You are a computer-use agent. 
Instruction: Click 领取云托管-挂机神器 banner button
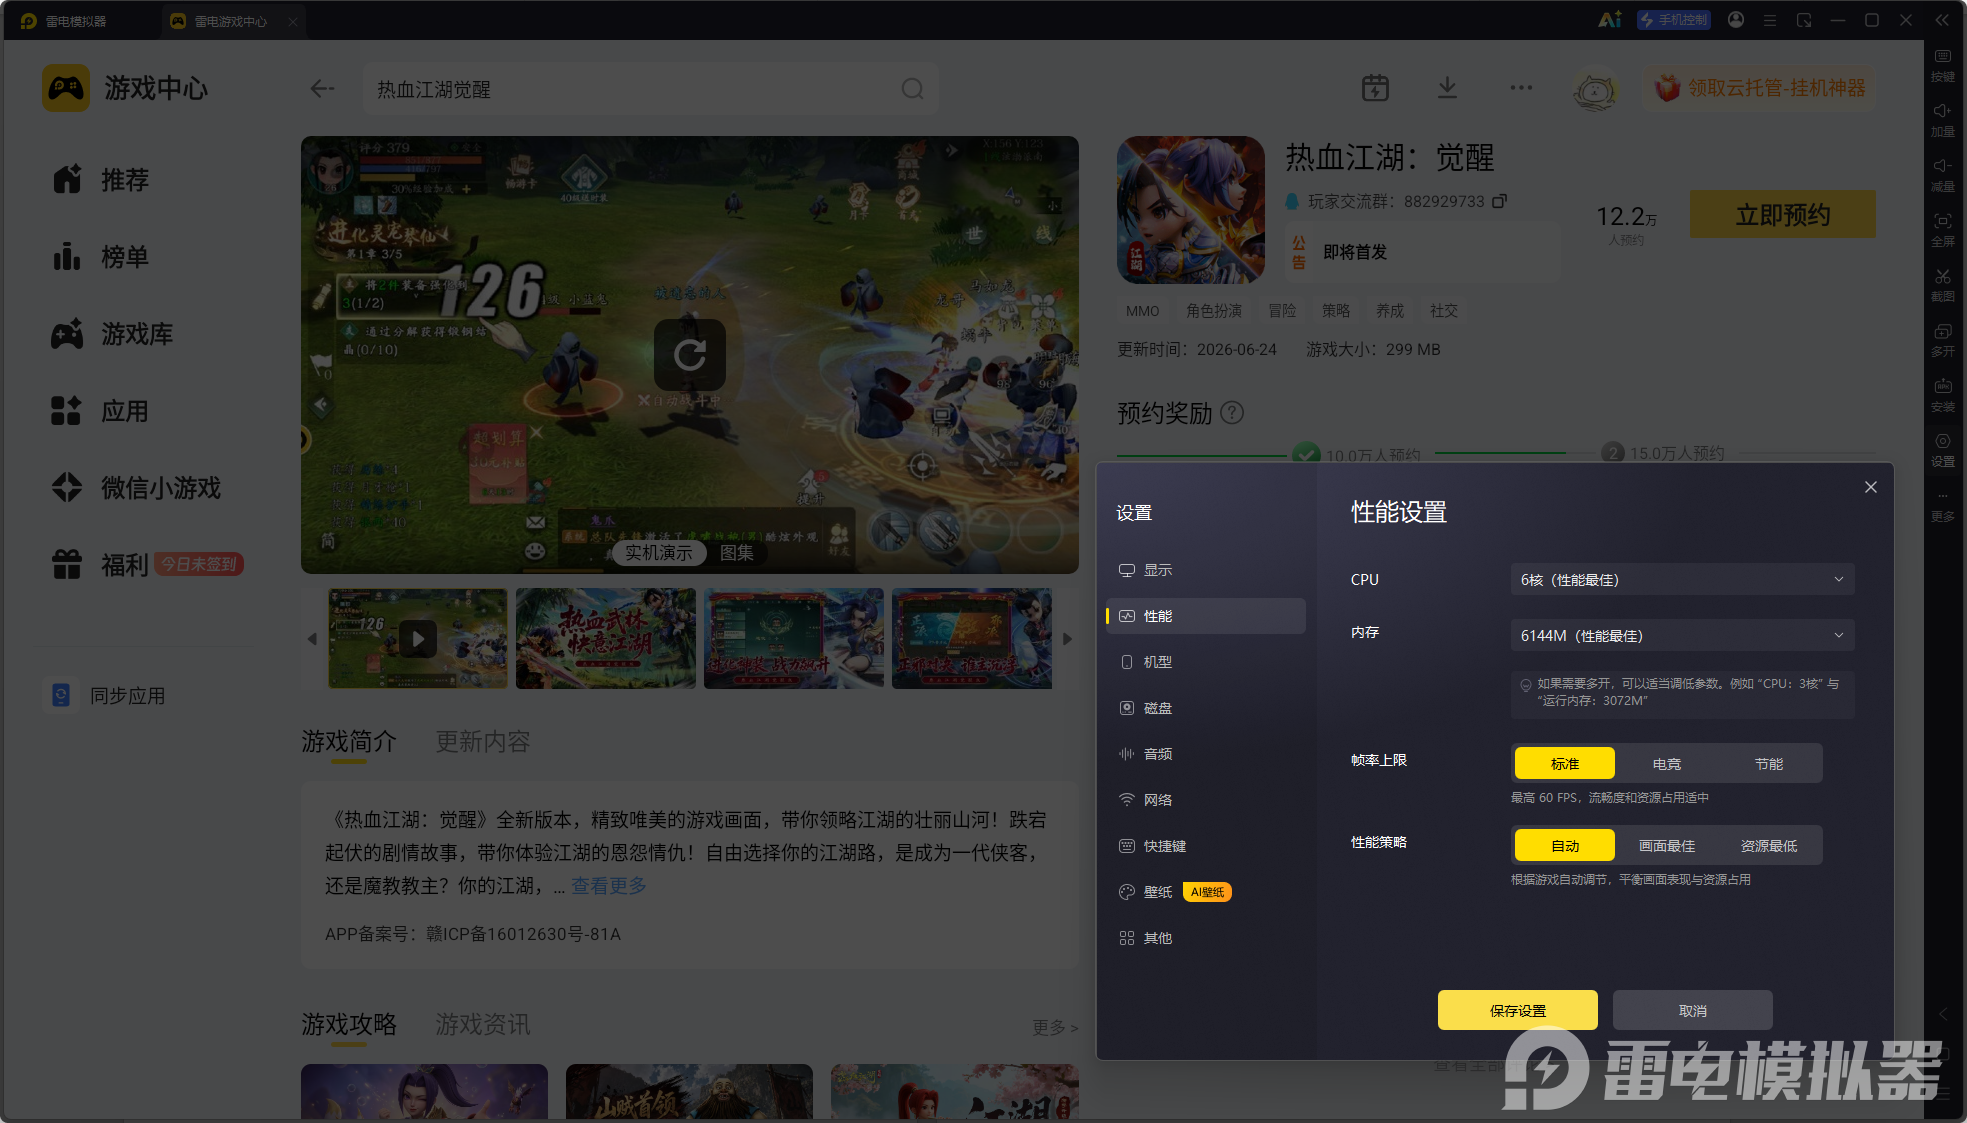(x=1761, y=88)
